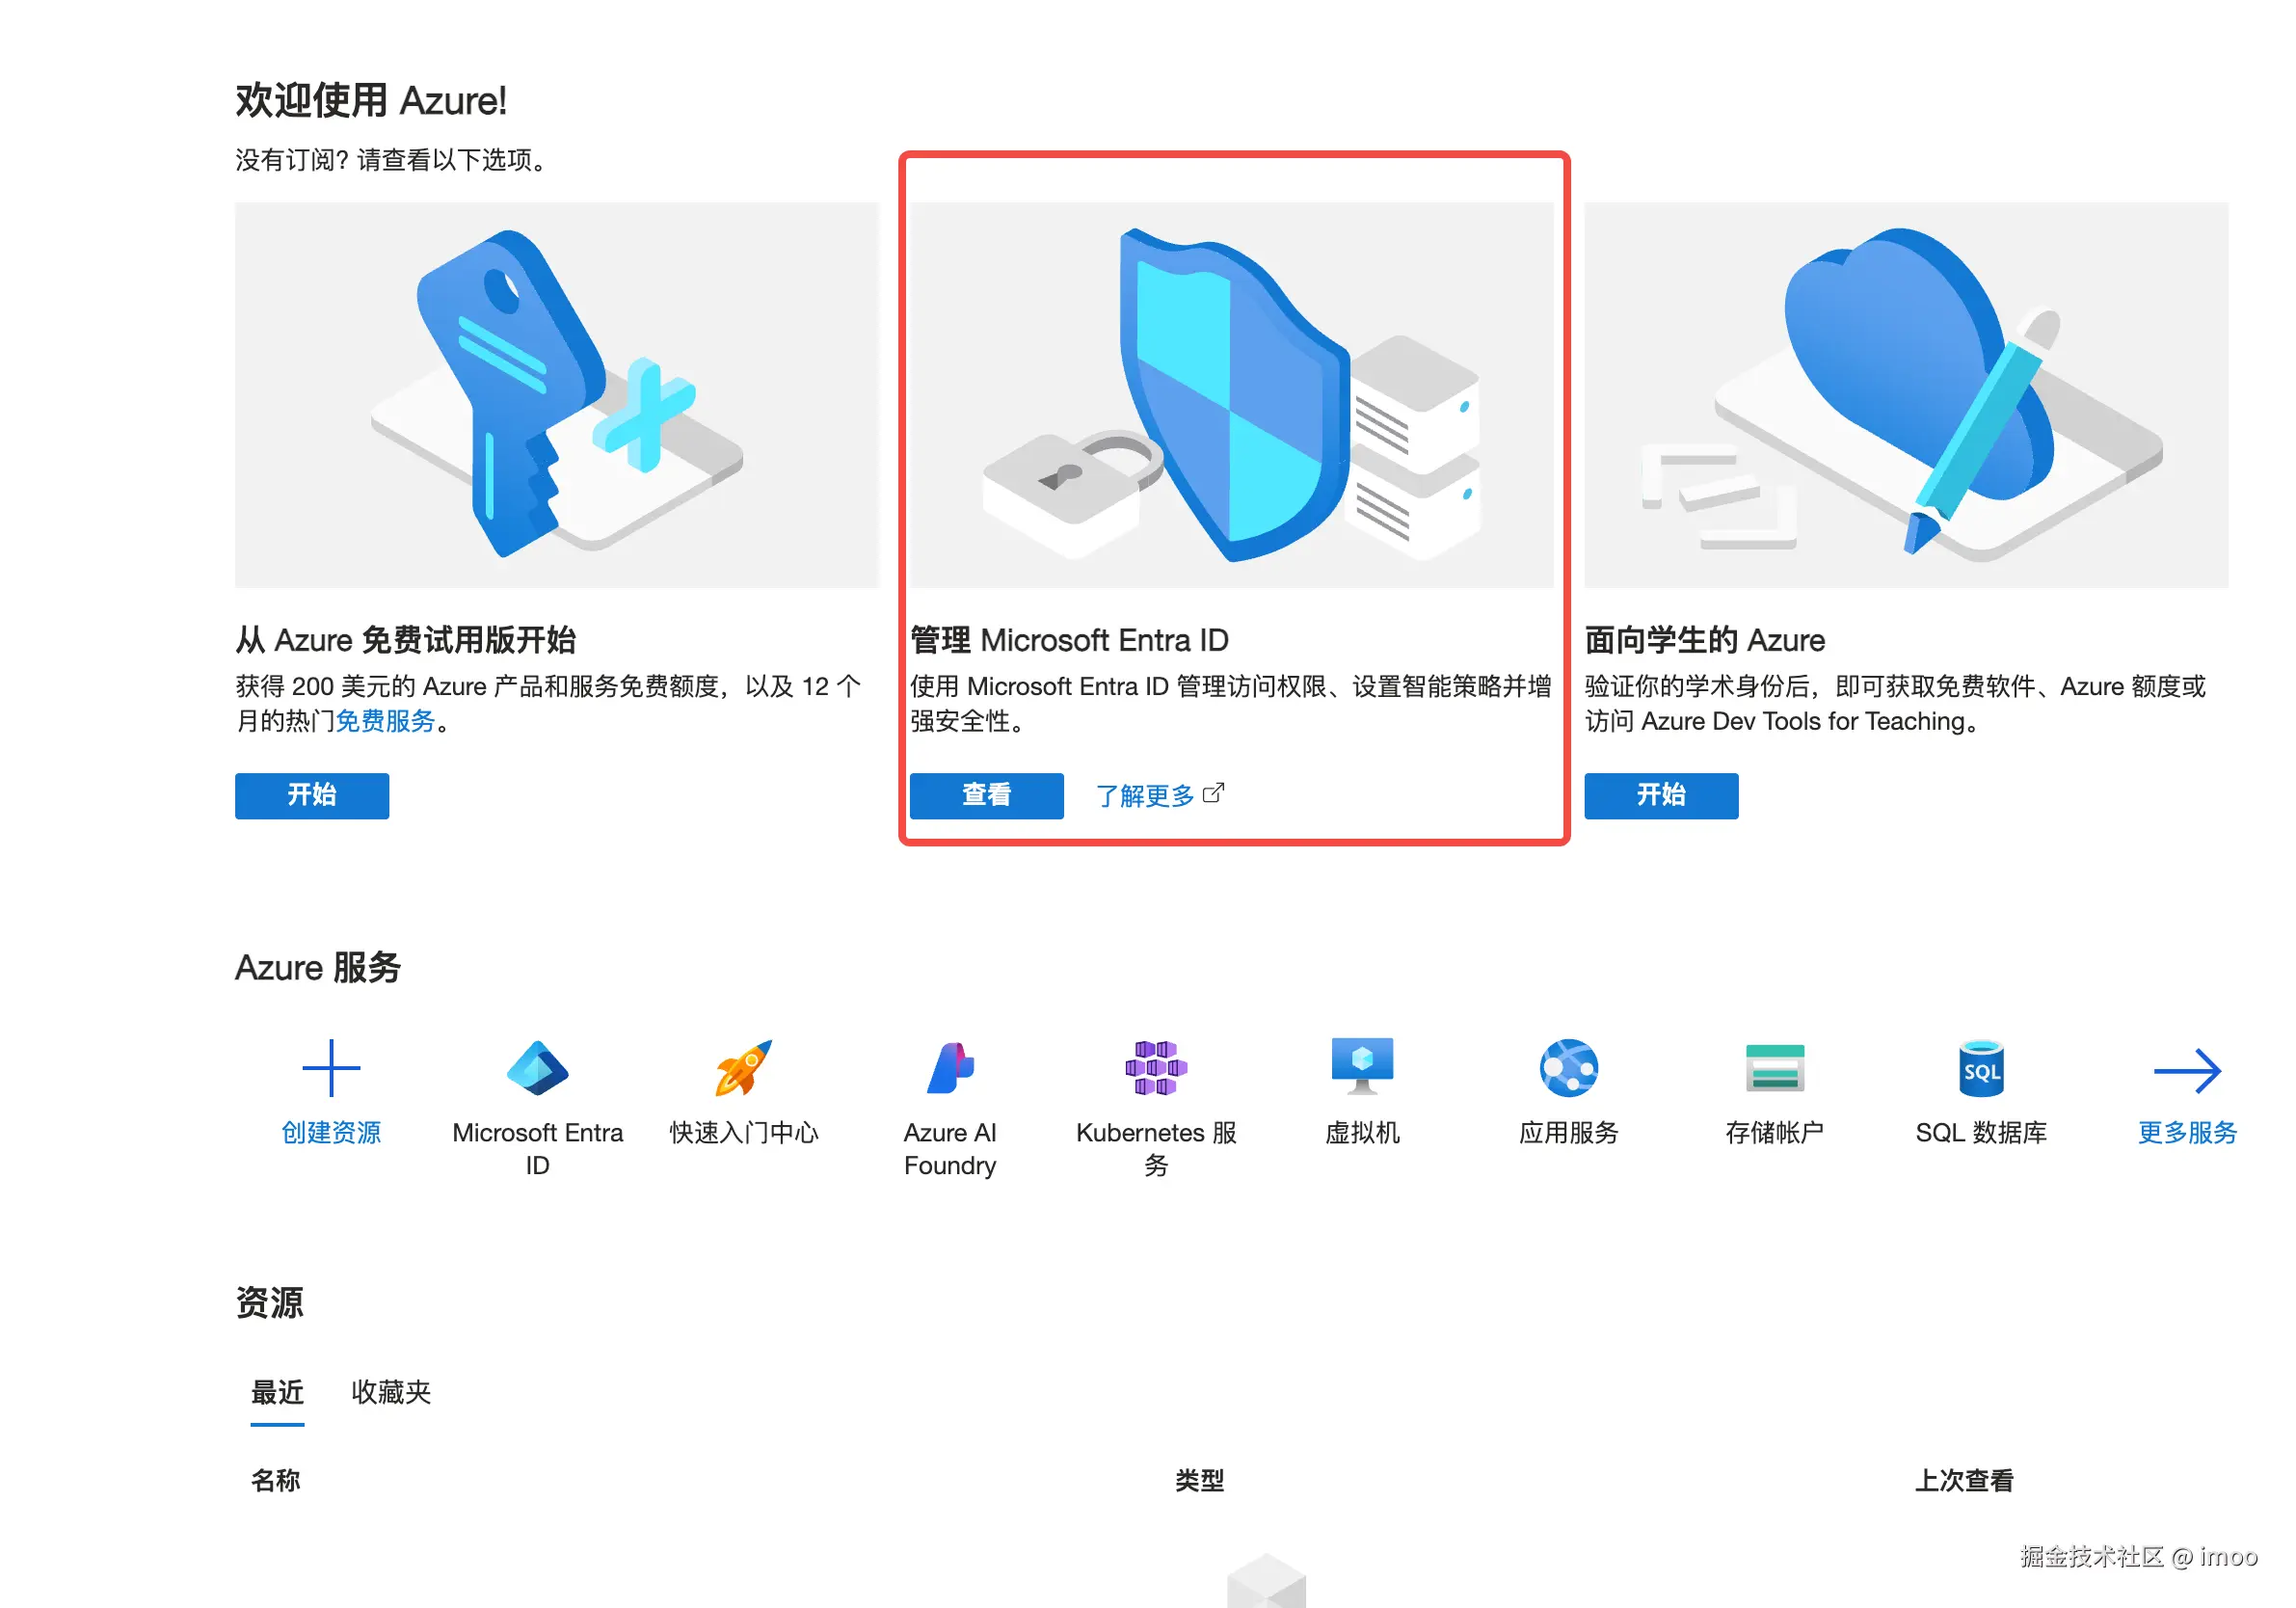The image size is (2296, 1608).
Task: Click the Create Resource plus icon
Action: [331, 1068]
